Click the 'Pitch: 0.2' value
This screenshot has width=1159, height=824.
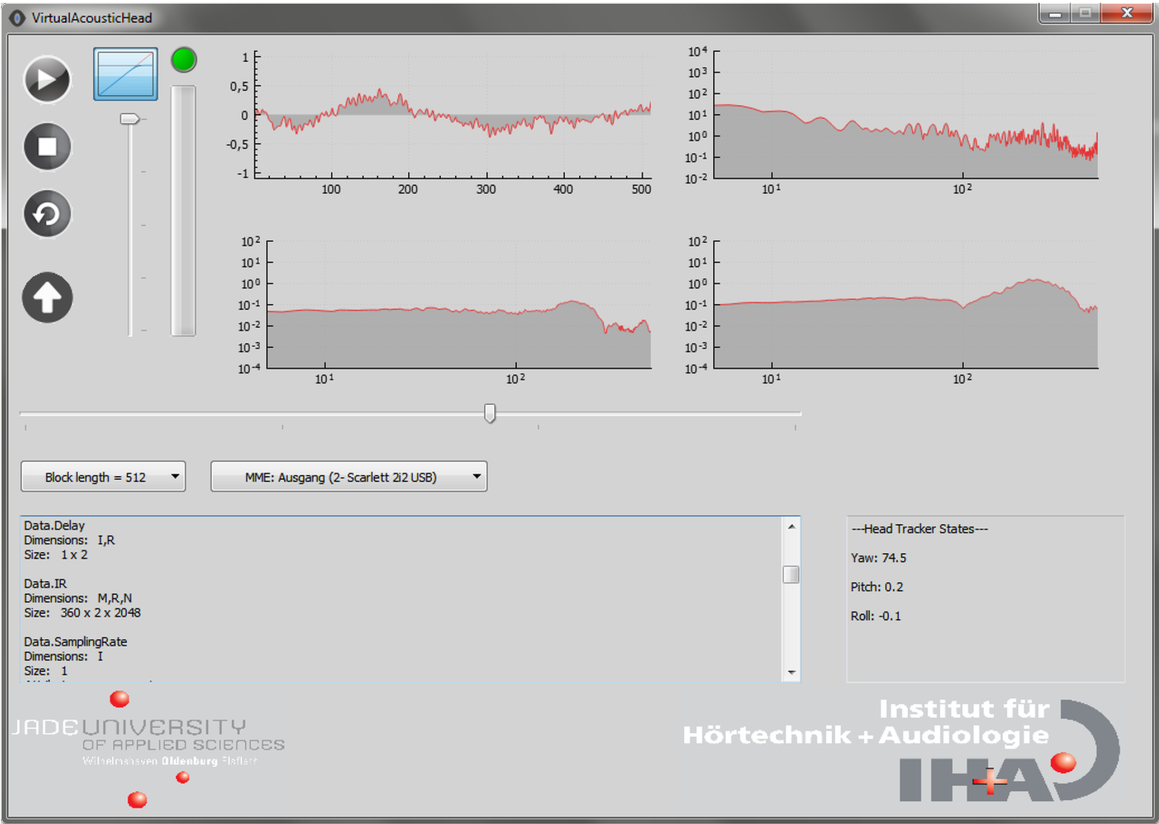[x=877, y=587]
